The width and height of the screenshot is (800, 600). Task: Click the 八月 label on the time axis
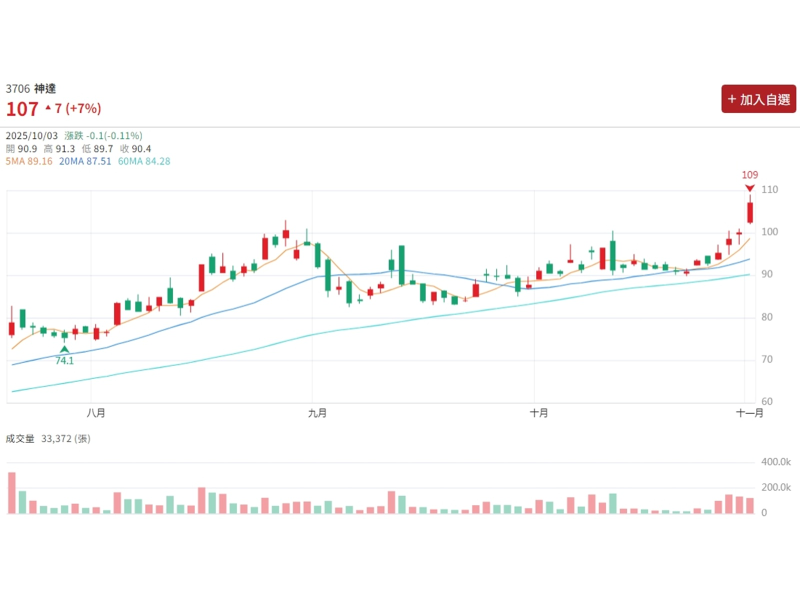96,412
